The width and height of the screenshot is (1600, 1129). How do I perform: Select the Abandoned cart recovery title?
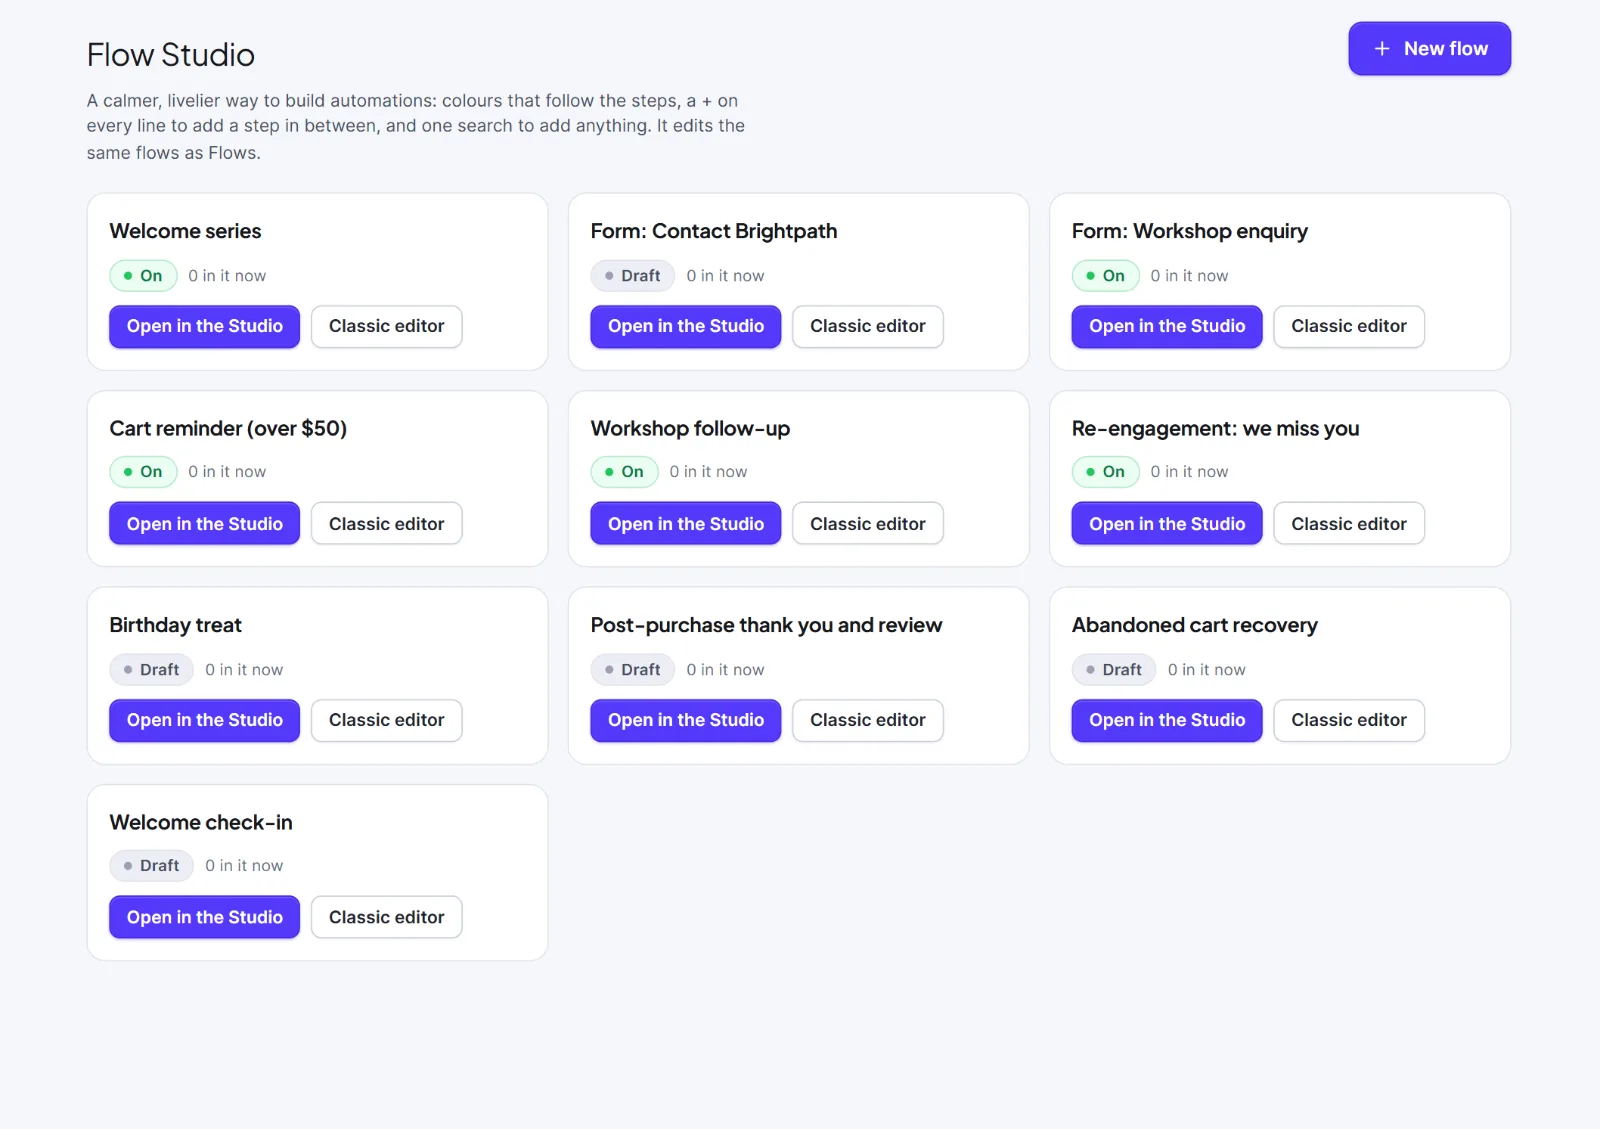pos(1195,625)
